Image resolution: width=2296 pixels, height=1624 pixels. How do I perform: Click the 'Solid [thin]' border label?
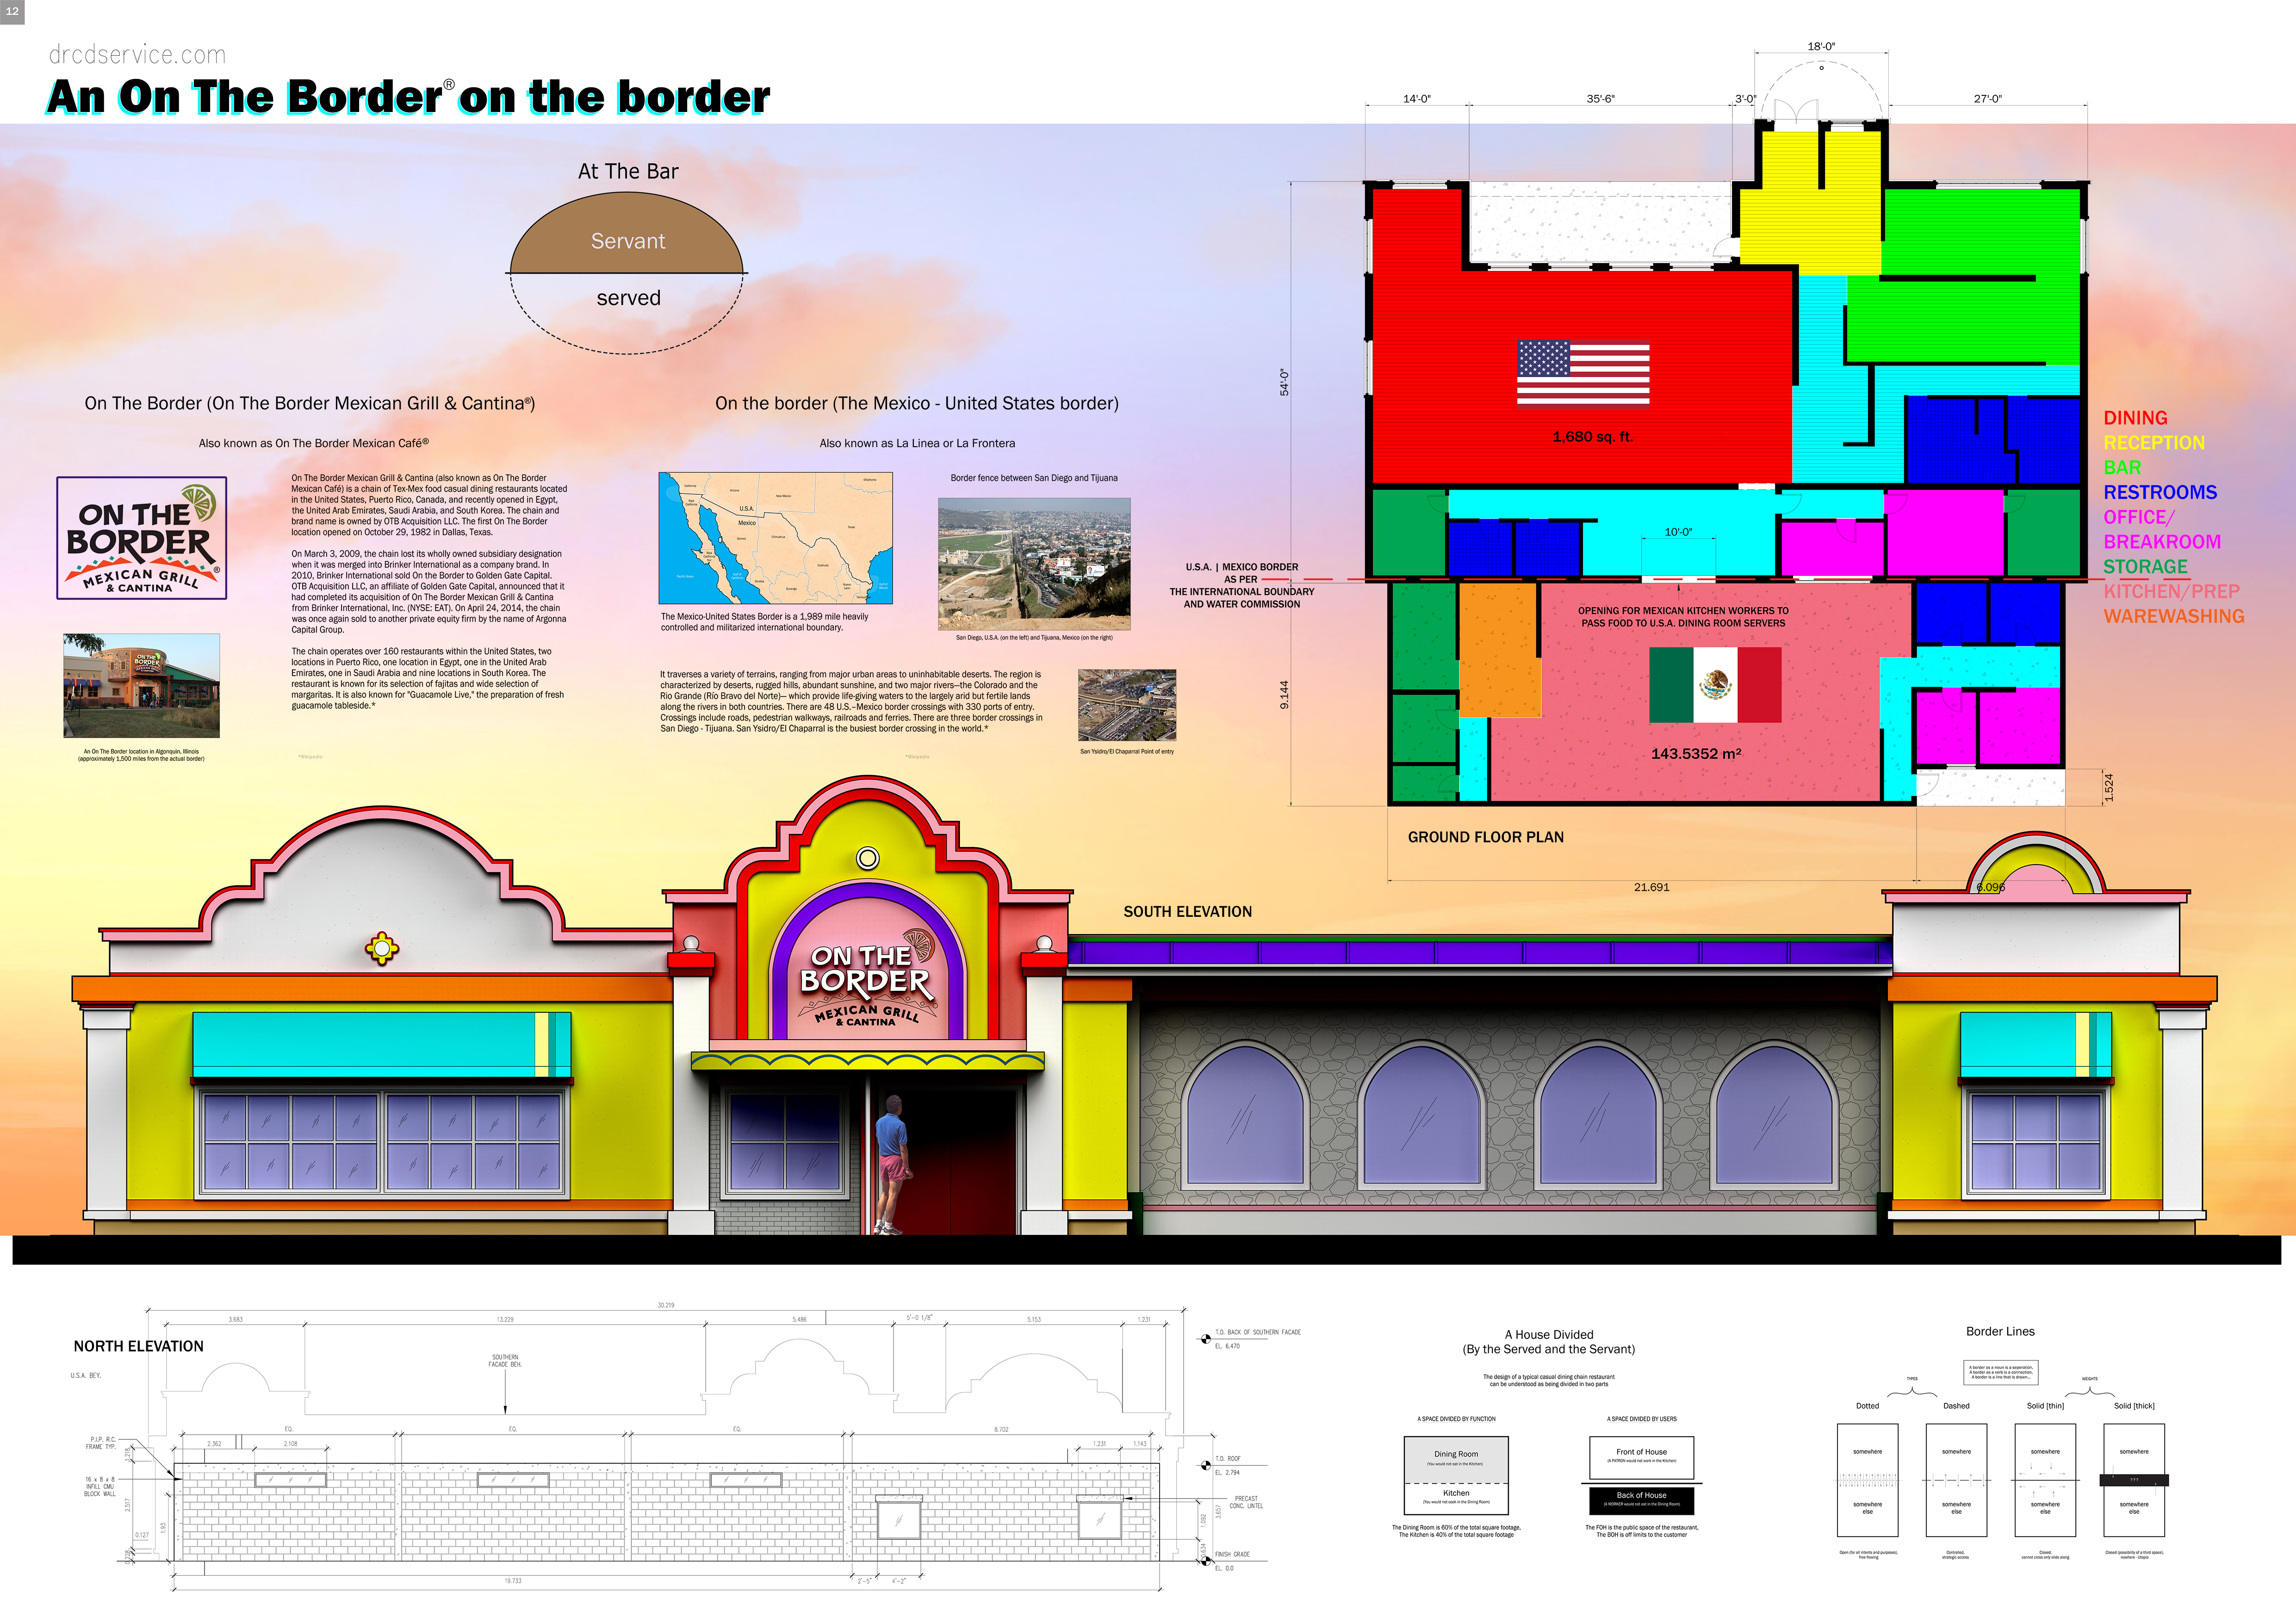[2045, 1406]
